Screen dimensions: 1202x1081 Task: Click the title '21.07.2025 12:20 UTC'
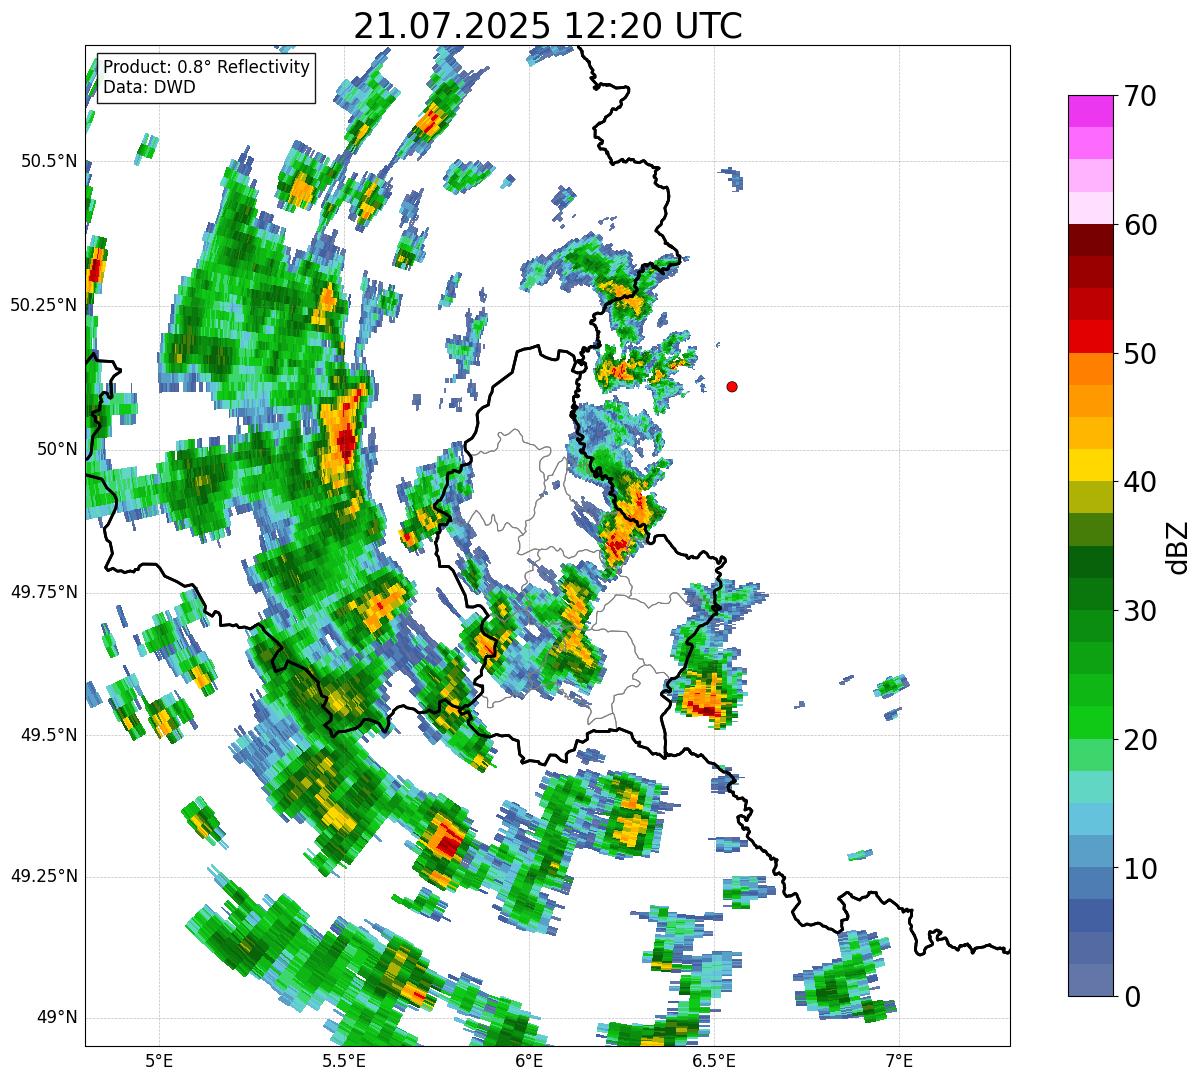(x=548, y=25)
